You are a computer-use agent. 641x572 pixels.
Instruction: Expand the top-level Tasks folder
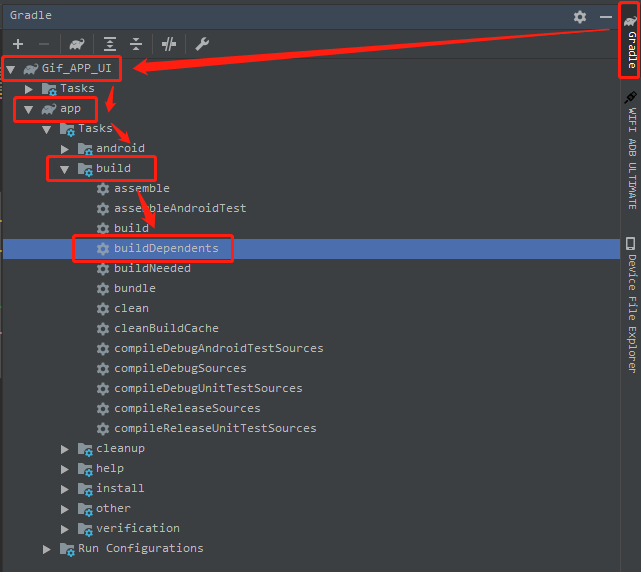(29, 89)
